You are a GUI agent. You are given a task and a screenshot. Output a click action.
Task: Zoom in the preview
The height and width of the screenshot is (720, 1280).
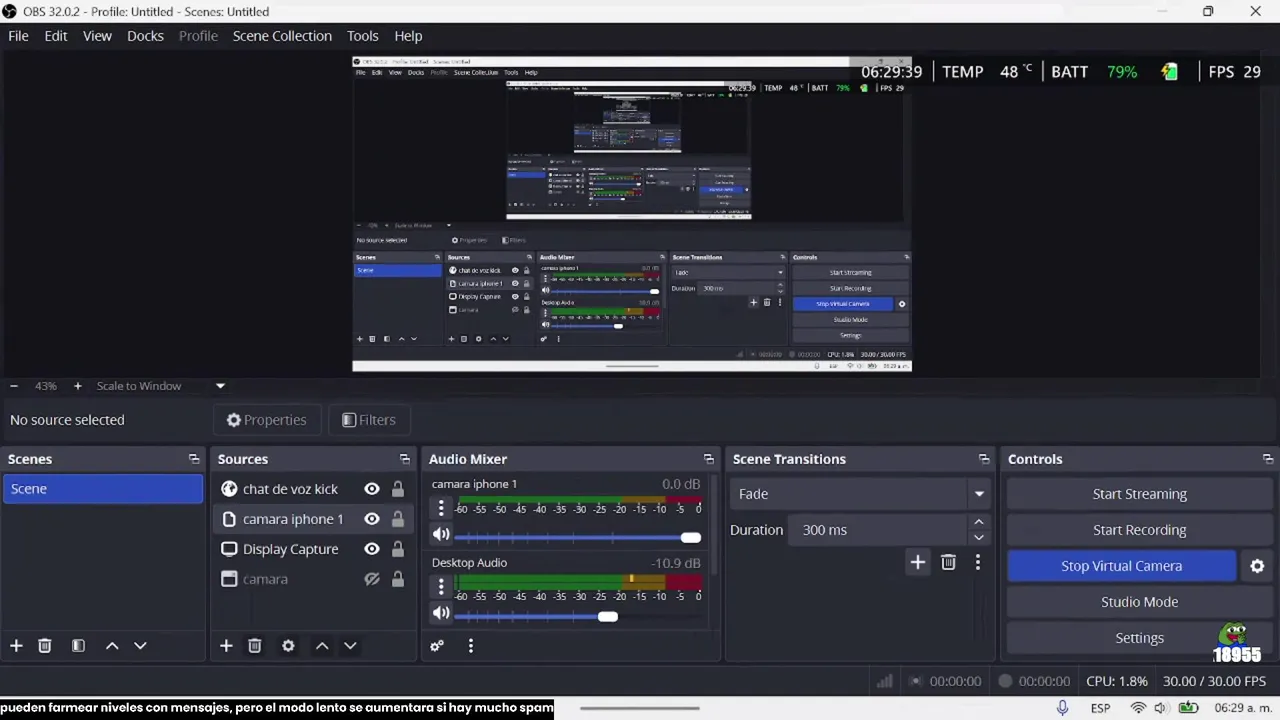tap(77, 386)
